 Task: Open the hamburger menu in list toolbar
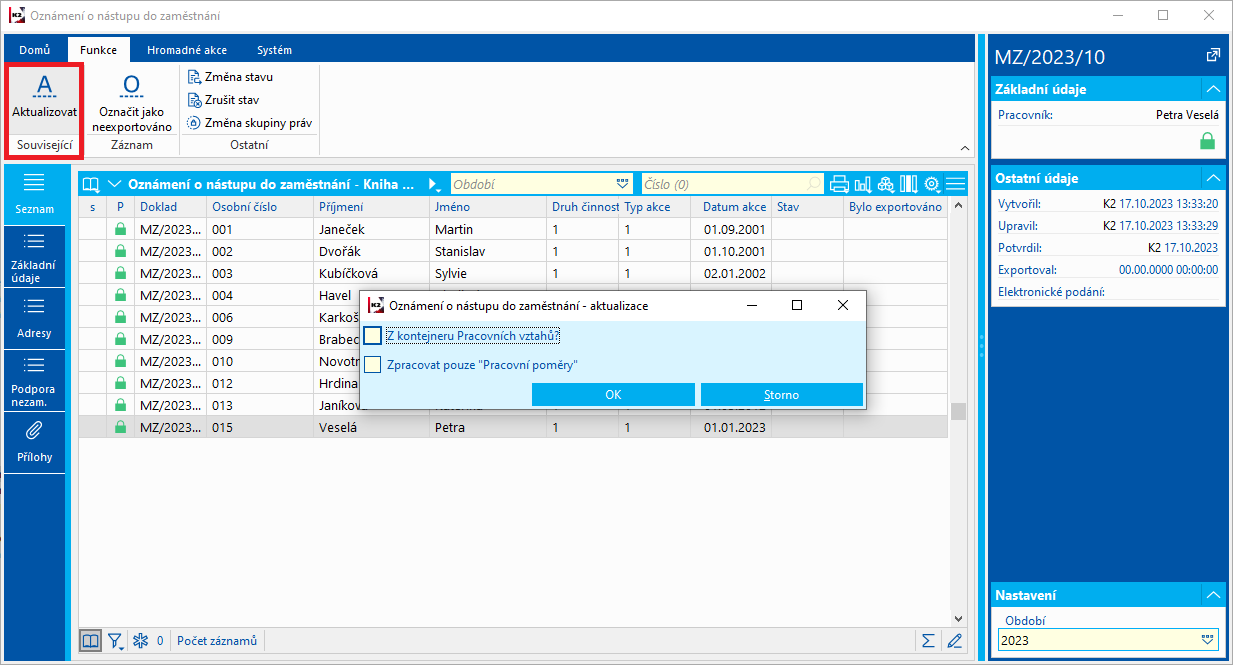[956, 184]
